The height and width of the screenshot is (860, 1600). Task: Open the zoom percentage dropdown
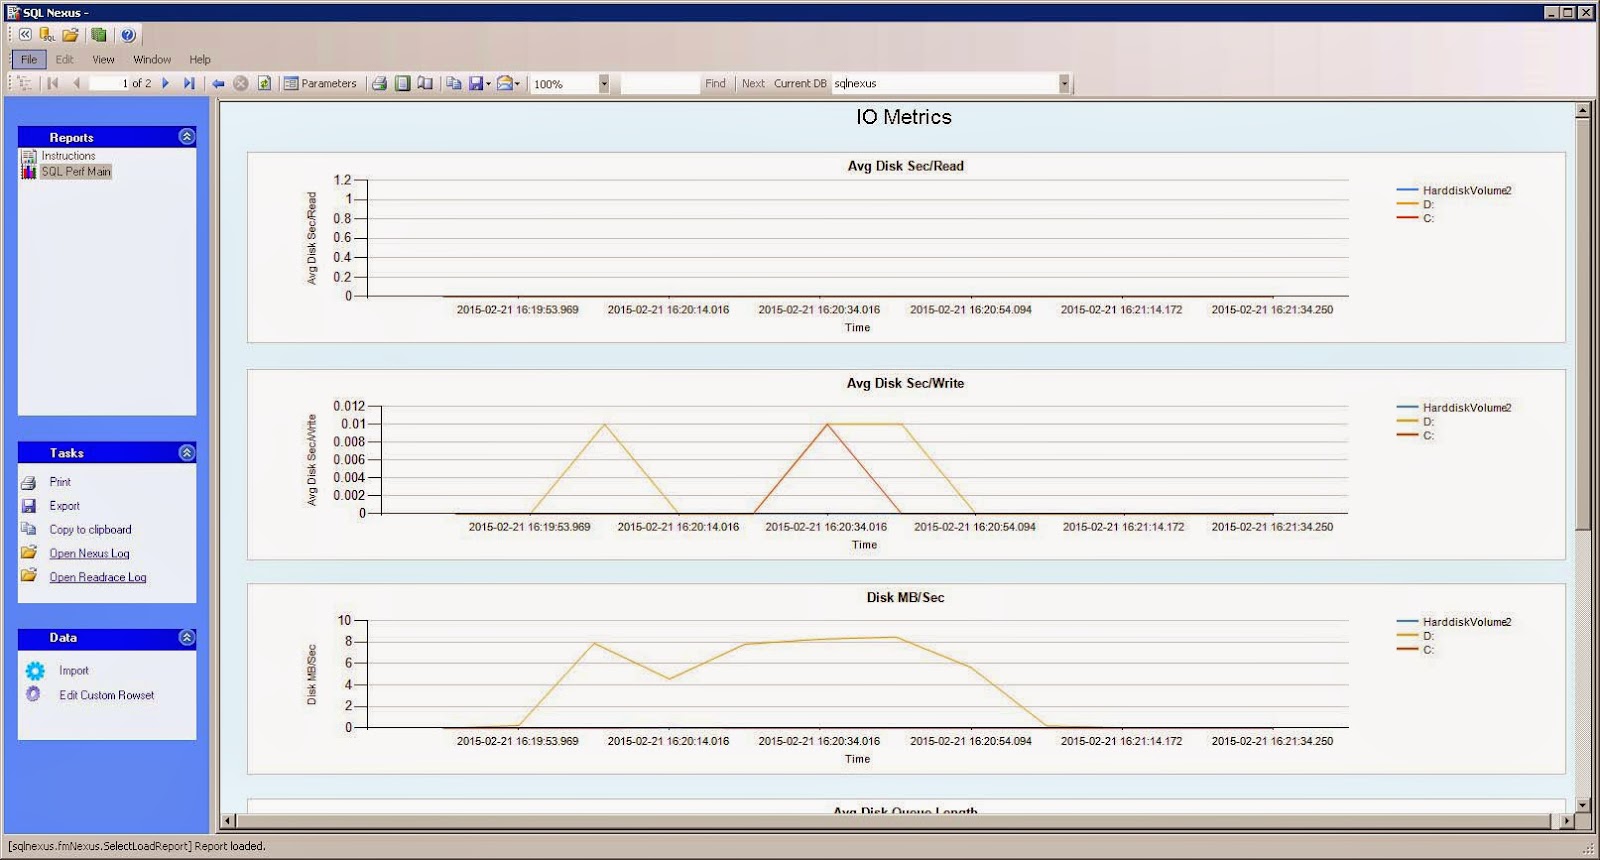coord(604,84)
